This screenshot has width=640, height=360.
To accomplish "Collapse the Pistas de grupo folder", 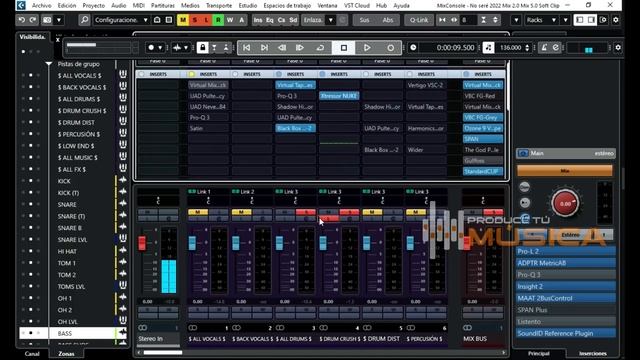I will click(x=49, y=64).
